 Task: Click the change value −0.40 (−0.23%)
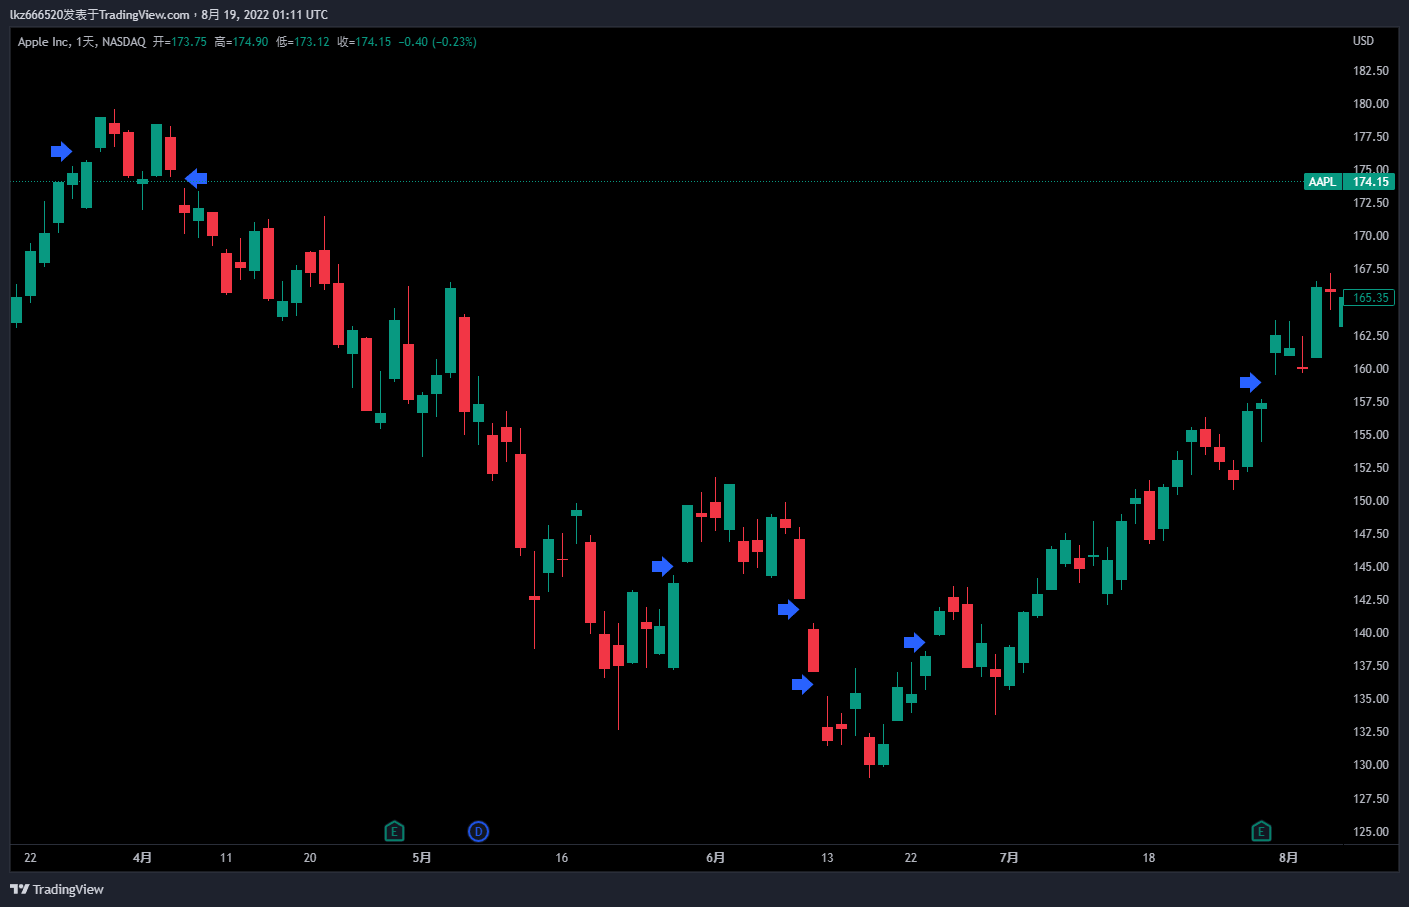438,42
